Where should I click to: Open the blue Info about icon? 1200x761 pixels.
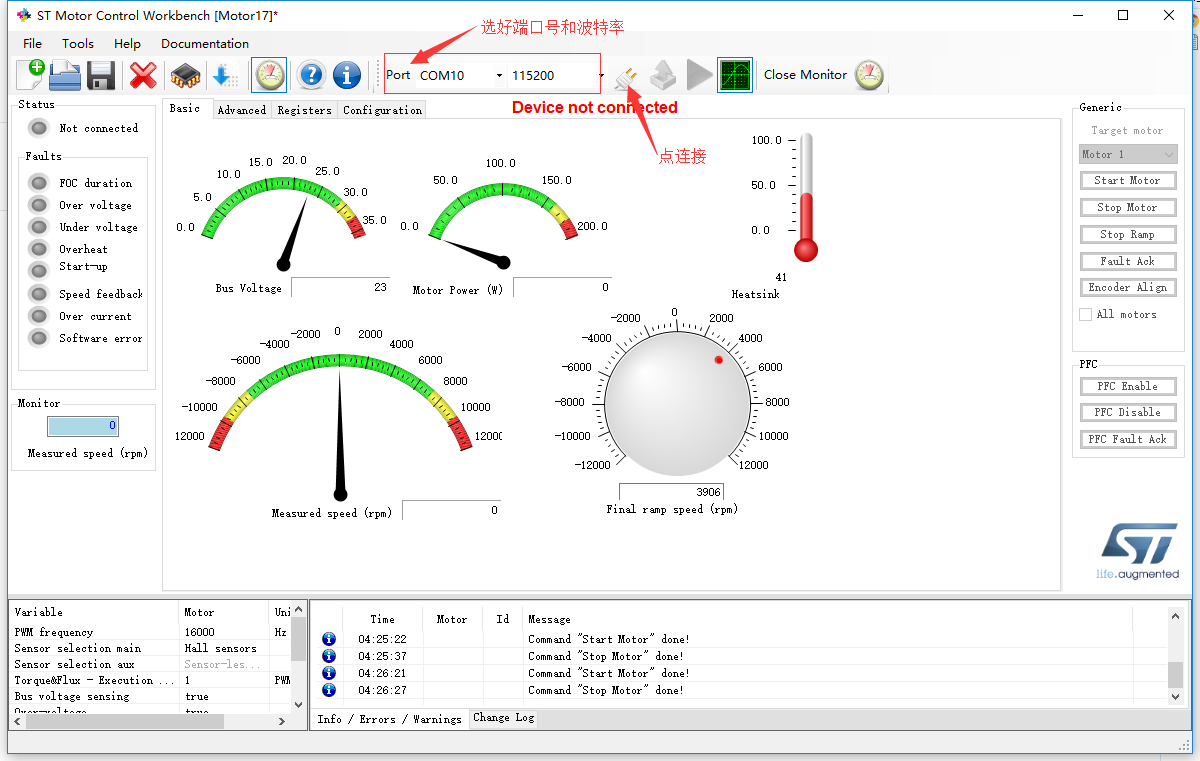pyautogui.click(x=346, y=74)
